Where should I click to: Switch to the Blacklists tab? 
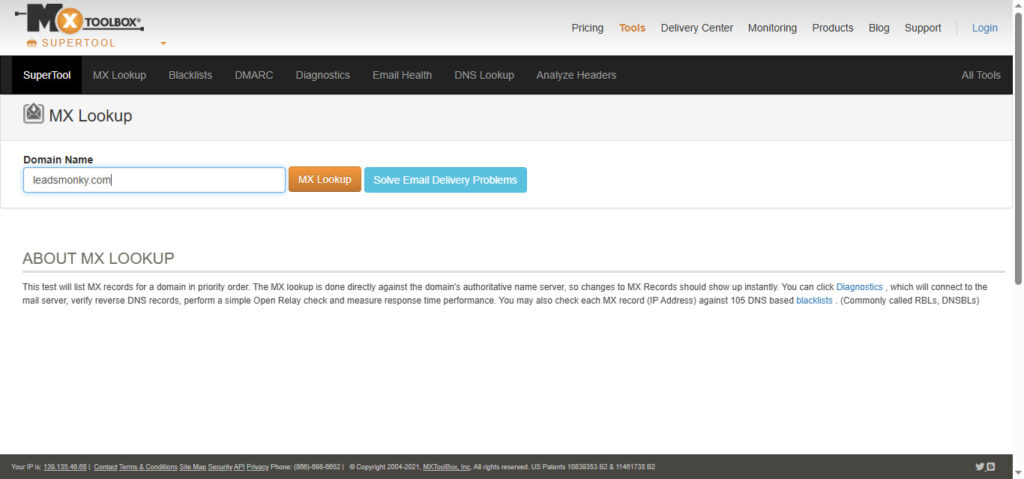(190, 75)
